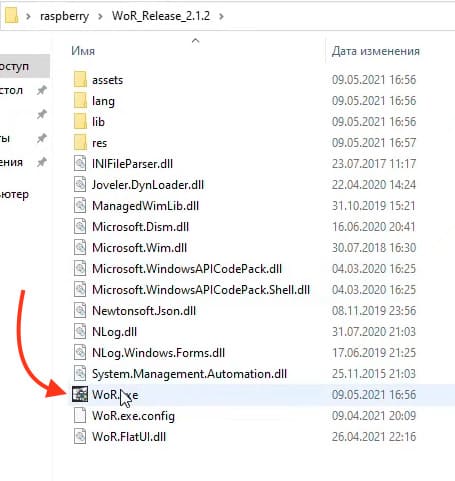
Task: Select the lang folder icon
Action: (x=80, y=101)
